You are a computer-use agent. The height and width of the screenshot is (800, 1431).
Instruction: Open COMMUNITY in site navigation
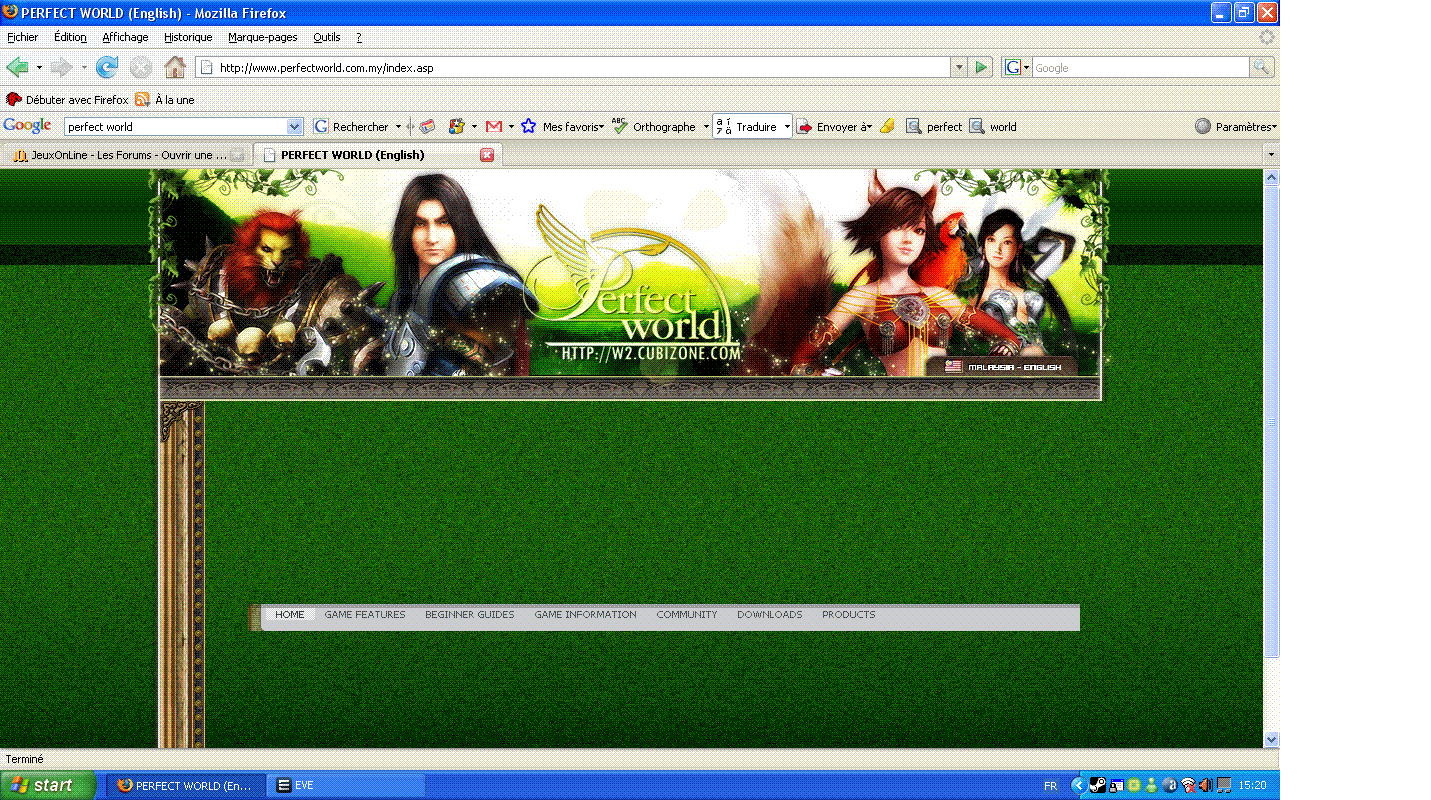click(x=687, y=614)
